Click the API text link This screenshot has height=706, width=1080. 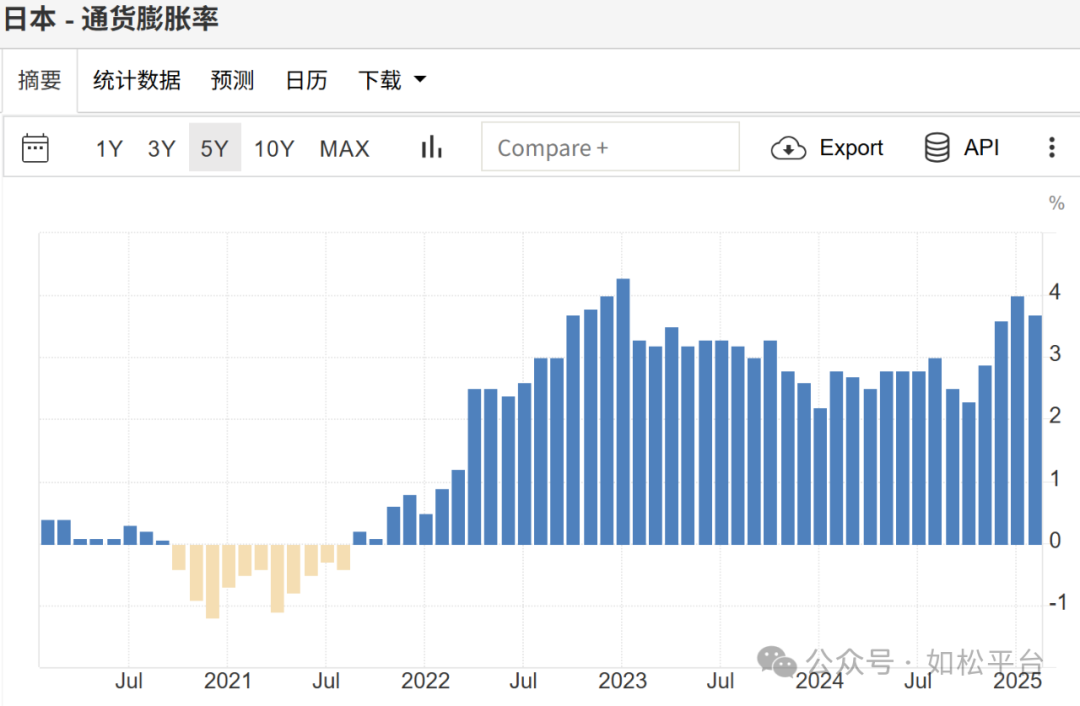coord(982,147)
